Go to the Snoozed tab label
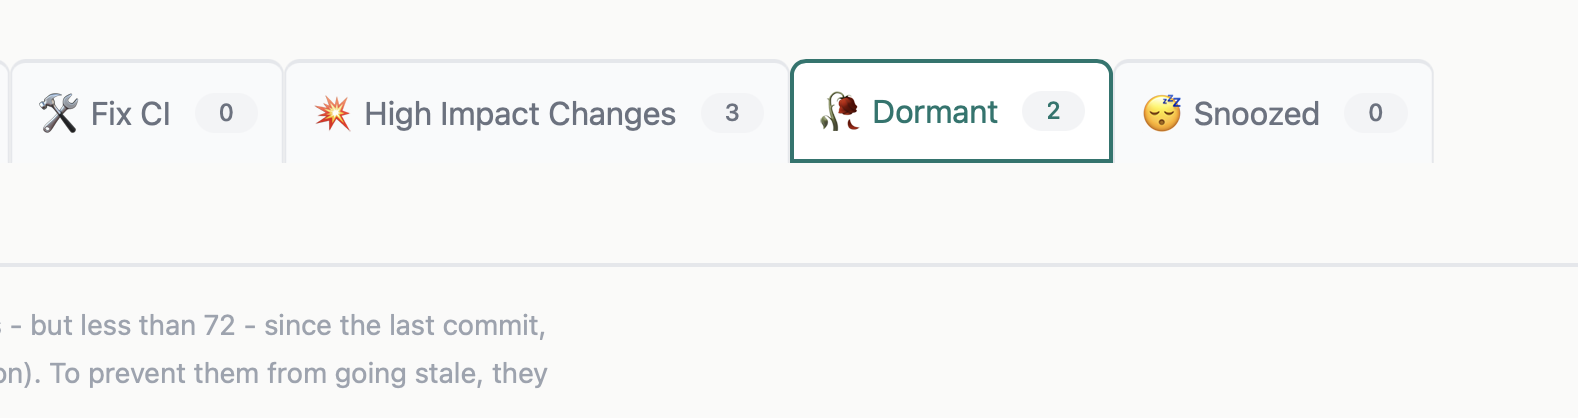The width and height of the screenshot is (1578, 418). click(x=1256, y=114)
